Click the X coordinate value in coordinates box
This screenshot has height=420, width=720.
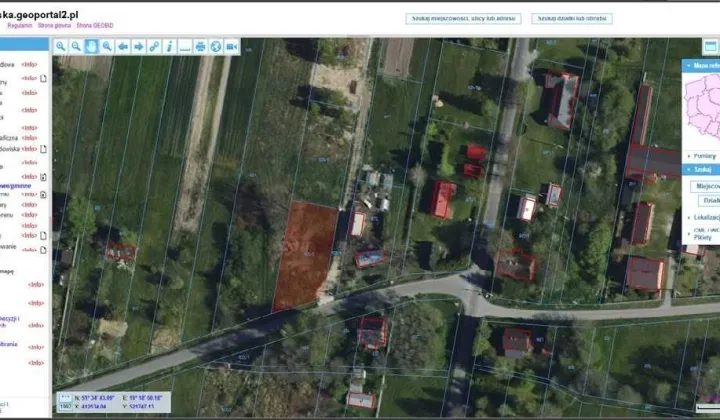pos(94,407)
